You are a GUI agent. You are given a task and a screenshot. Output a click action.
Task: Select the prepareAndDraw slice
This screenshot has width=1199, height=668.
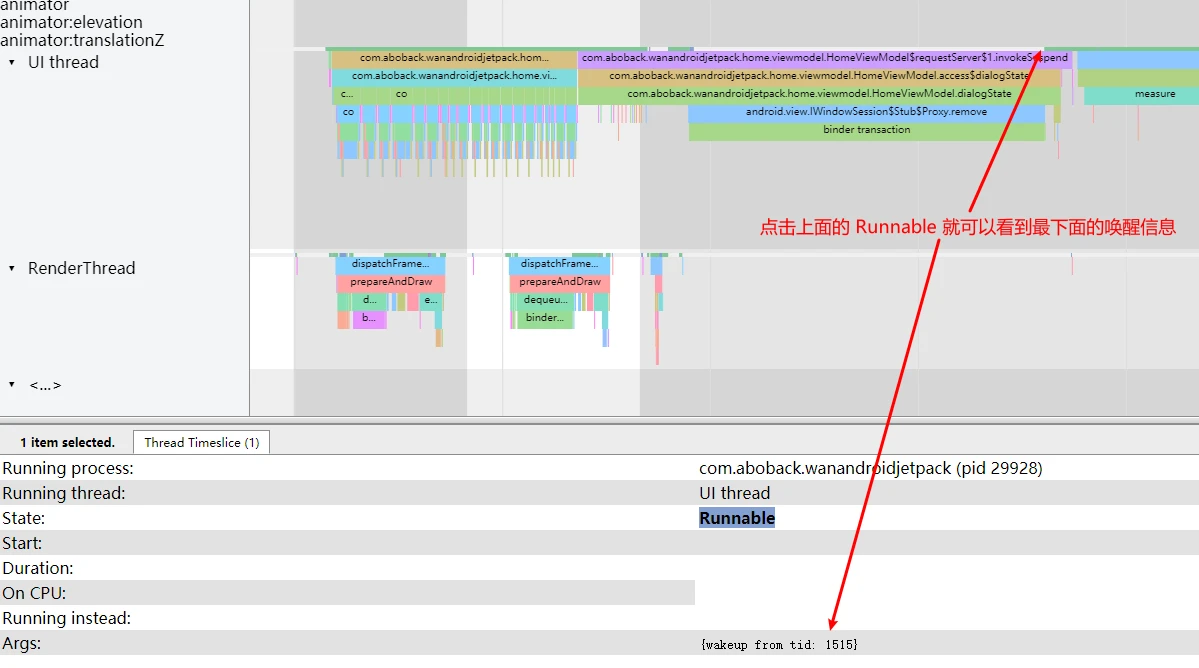click(390, 281)
